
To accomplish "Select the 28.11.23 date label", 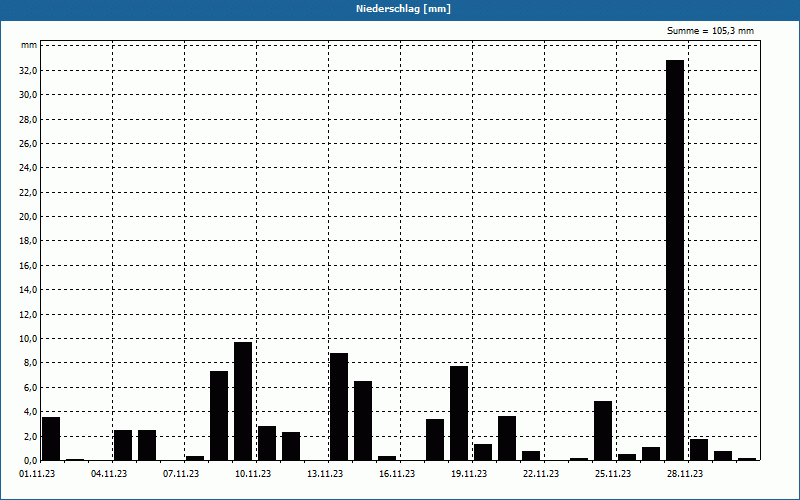I will (684, 474).
